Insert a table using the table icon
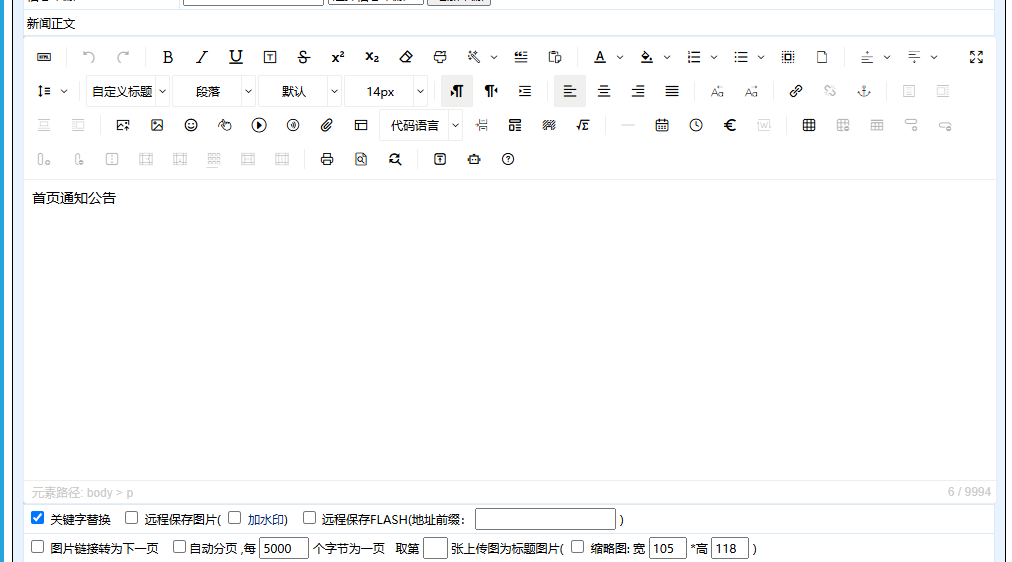The height and width of the screenshot is (562, 1012). (x=809, y=125)
